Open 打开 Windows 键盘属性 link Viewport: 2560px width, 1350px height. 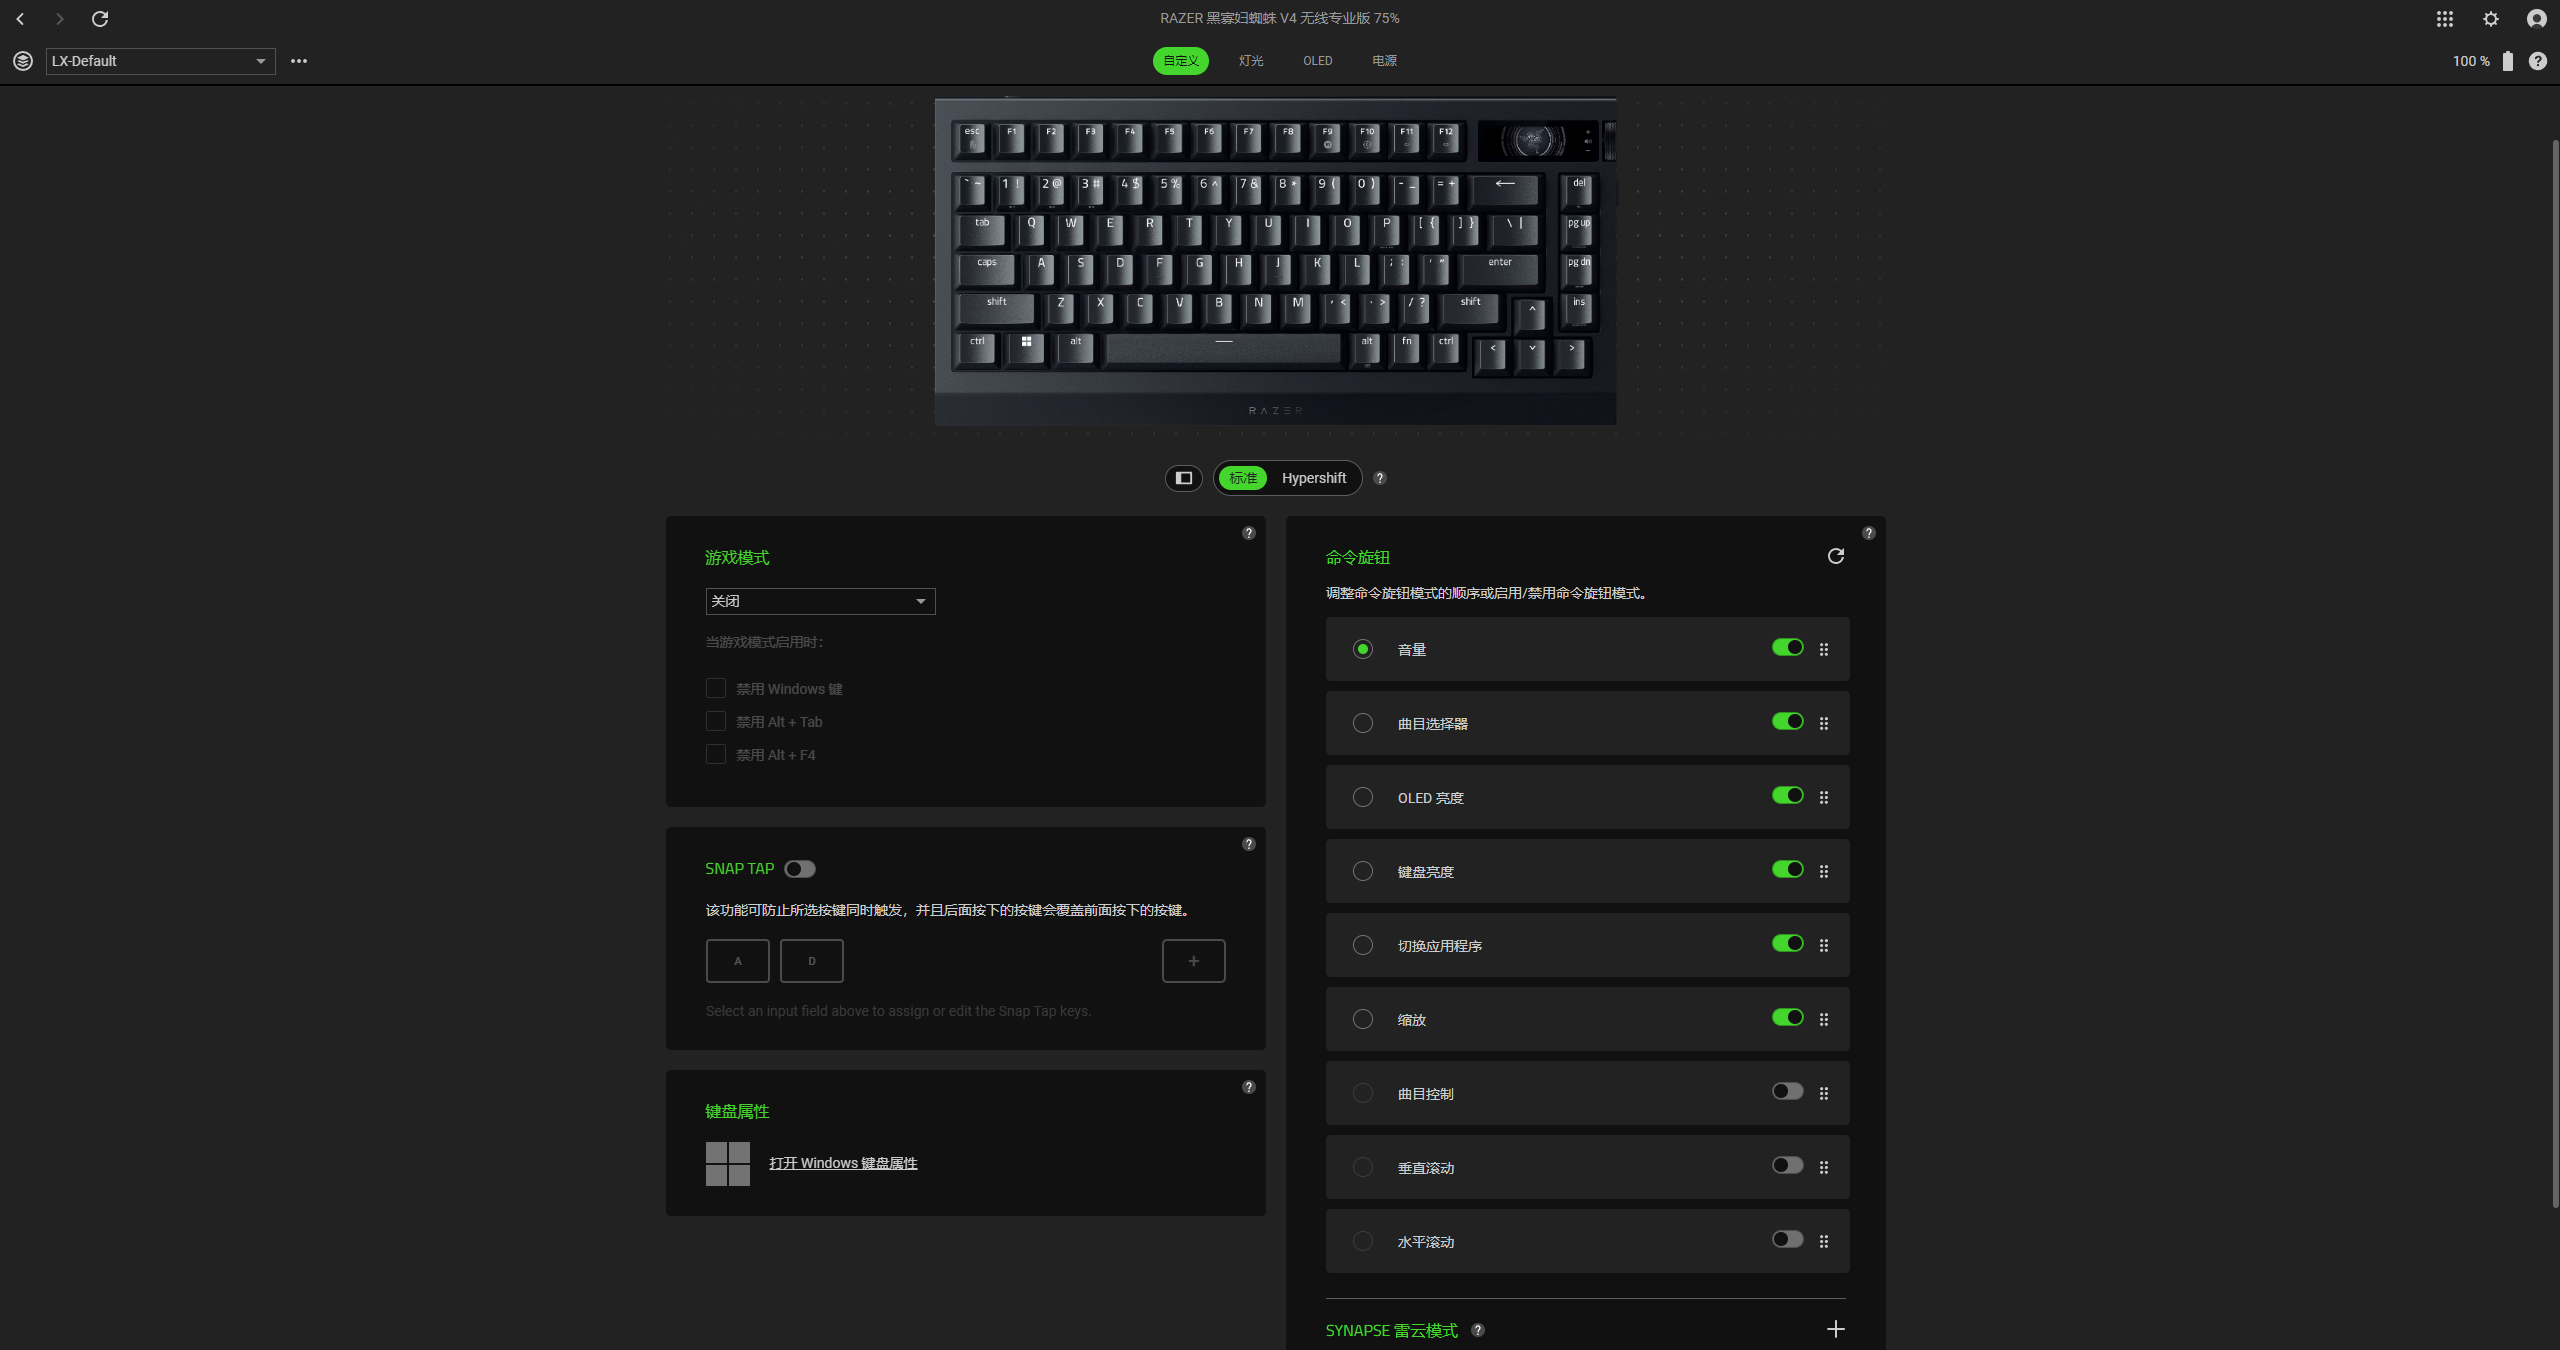[843, 1163]
